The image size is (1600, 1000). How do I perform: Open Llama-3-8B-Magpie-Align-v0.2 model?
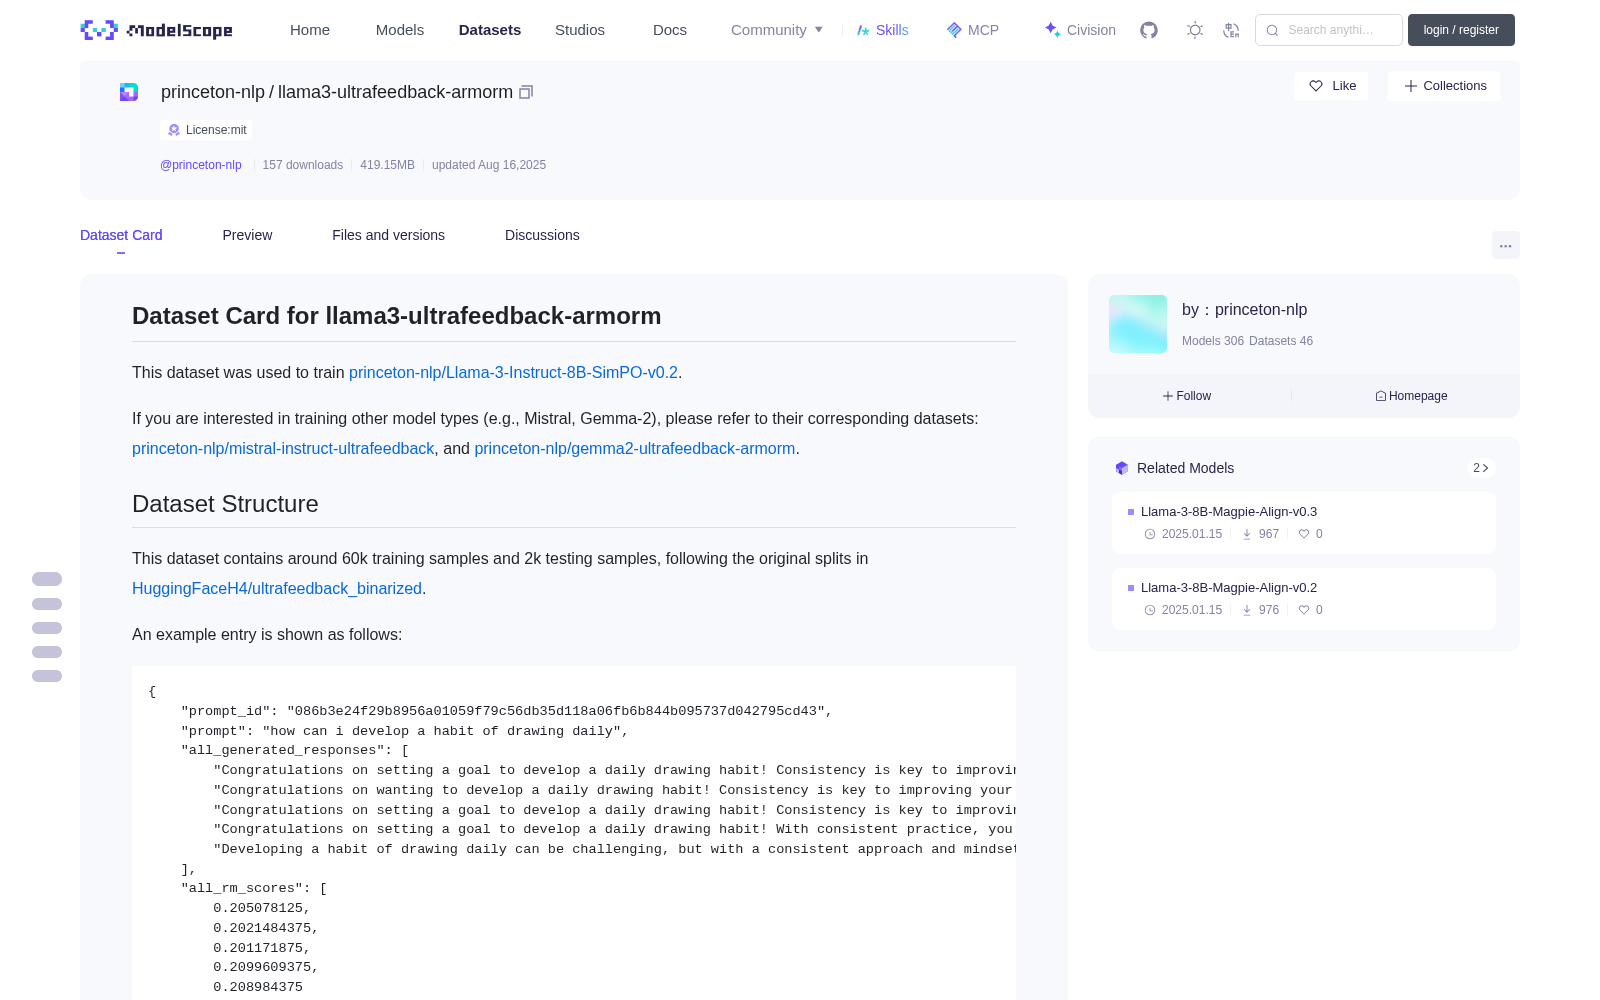tap(1229, 587)
